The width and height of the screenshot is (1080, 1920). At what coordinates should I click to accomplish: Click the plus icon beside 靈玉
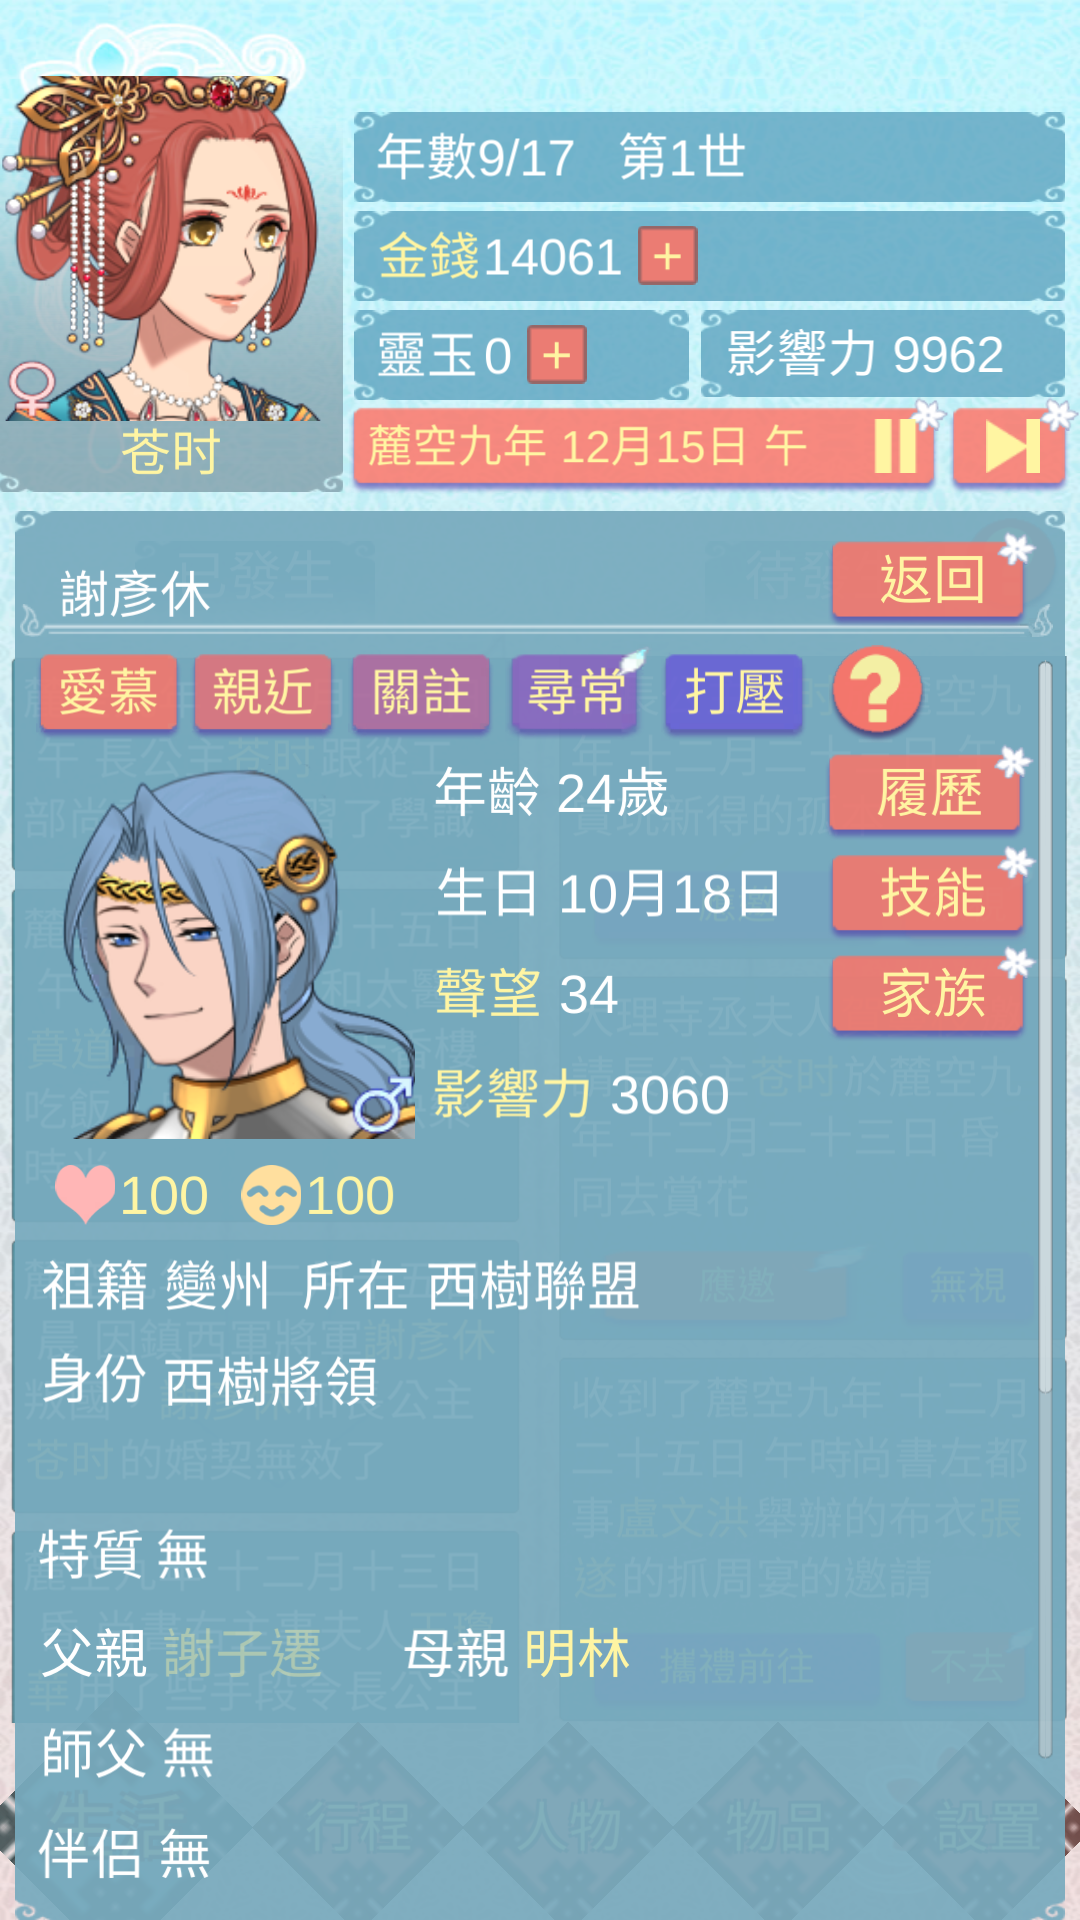tap(557, 355)
